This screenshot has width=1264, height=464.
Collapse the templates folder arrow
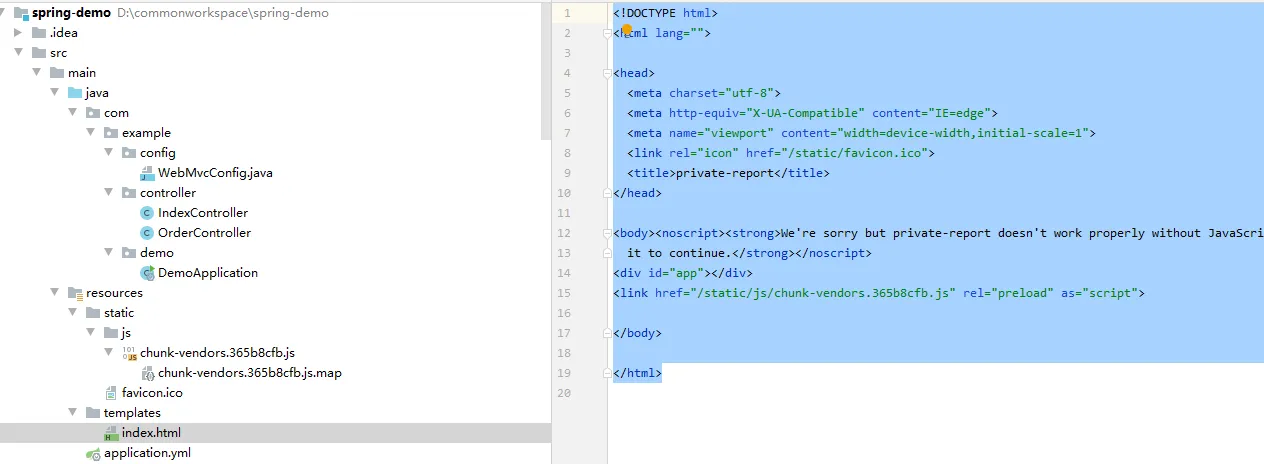point(73,413)
